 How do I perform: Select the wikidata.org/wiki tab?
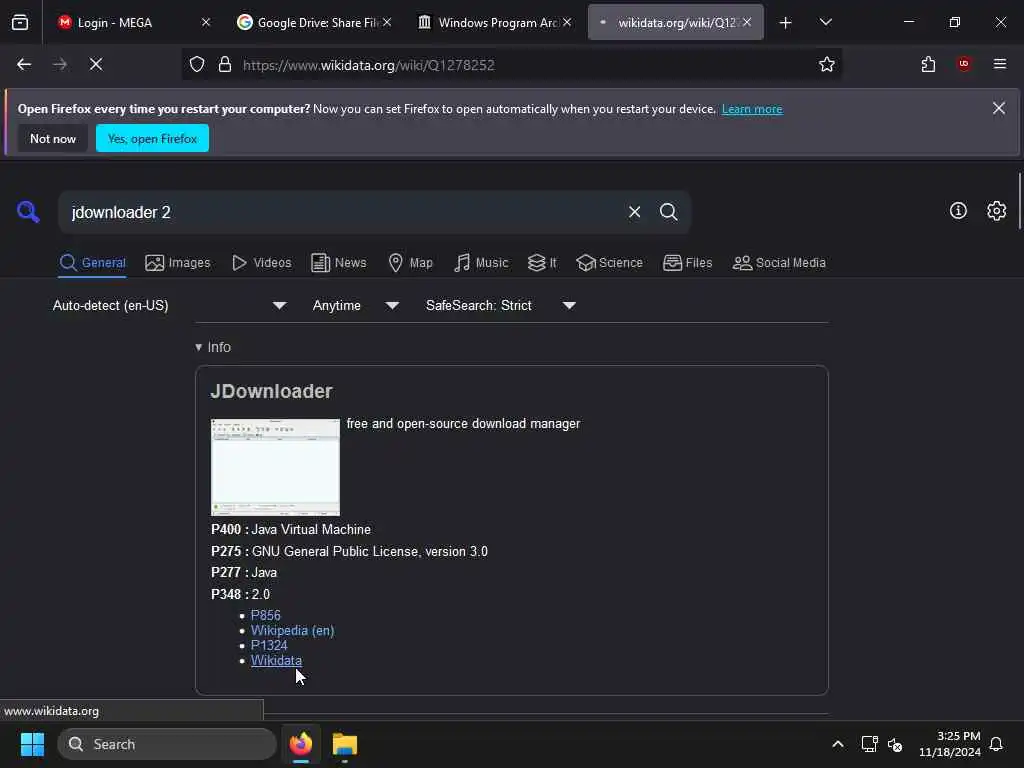[x=675, y=23]
